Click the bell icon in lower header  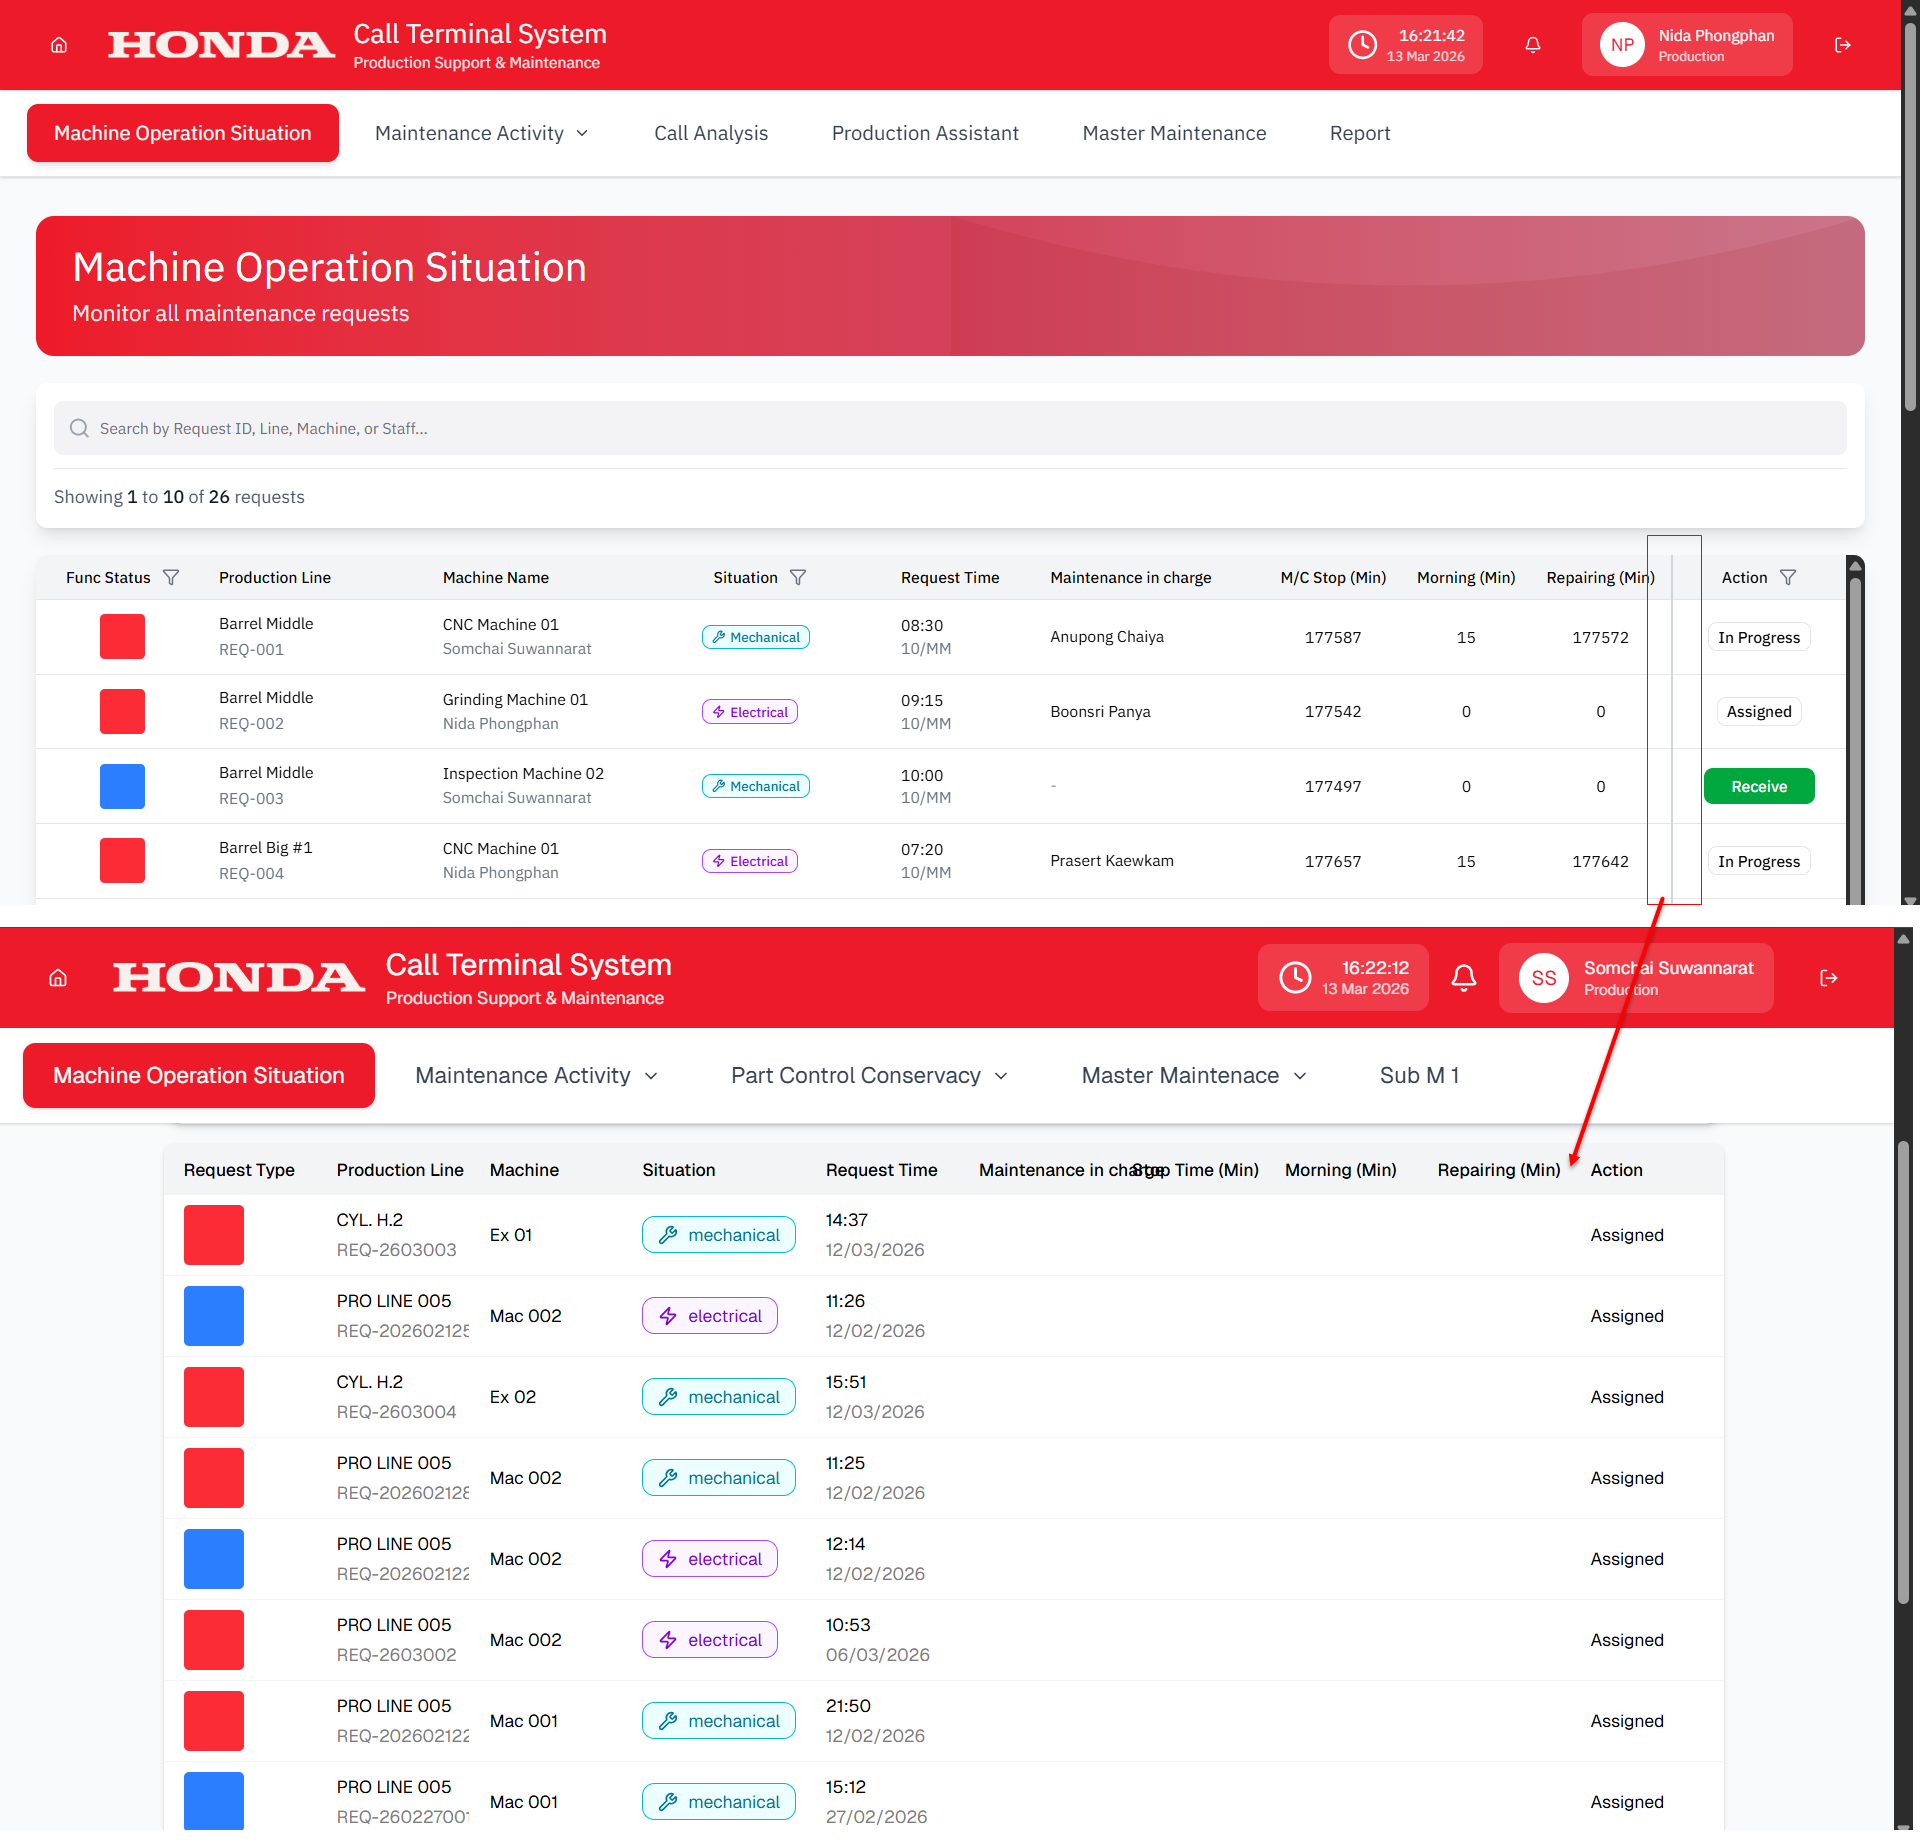[1463, 978]
